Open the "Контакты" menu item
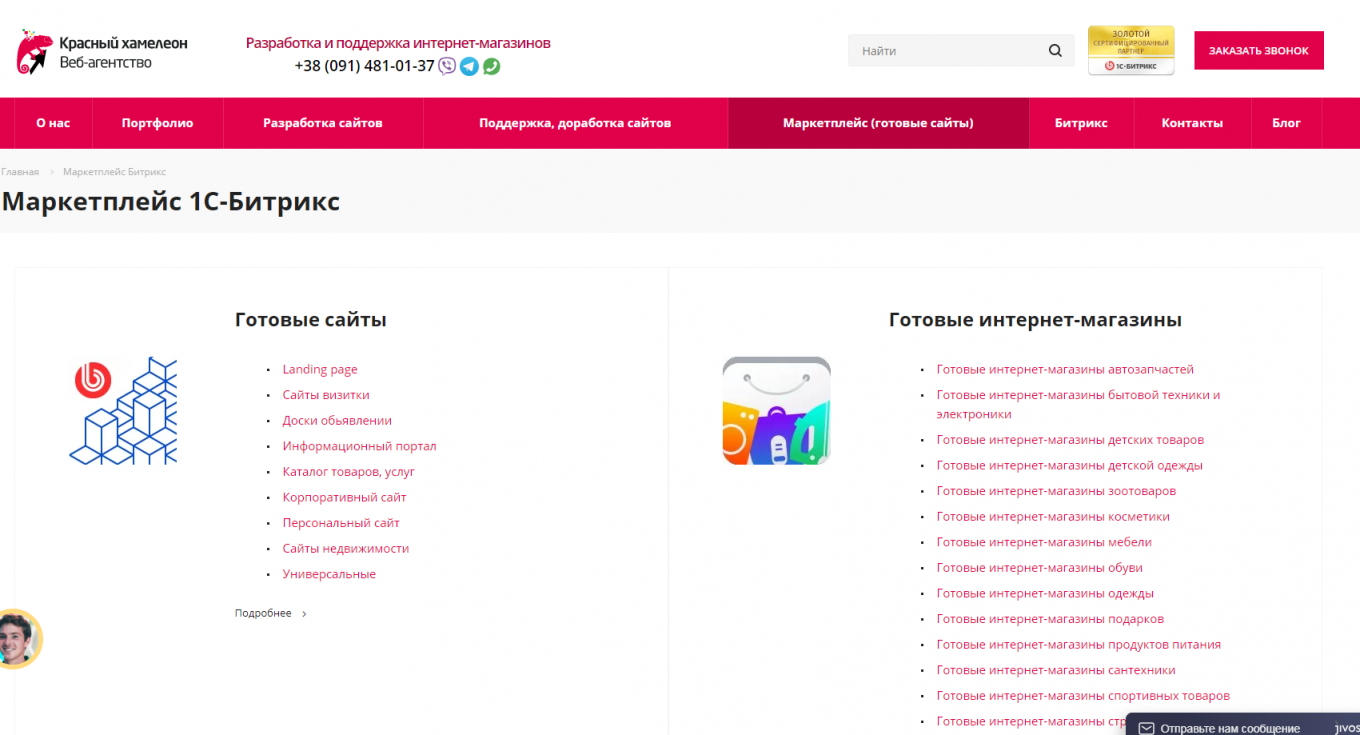Viewport: 1360px width, 735px height. point(1192,123)
